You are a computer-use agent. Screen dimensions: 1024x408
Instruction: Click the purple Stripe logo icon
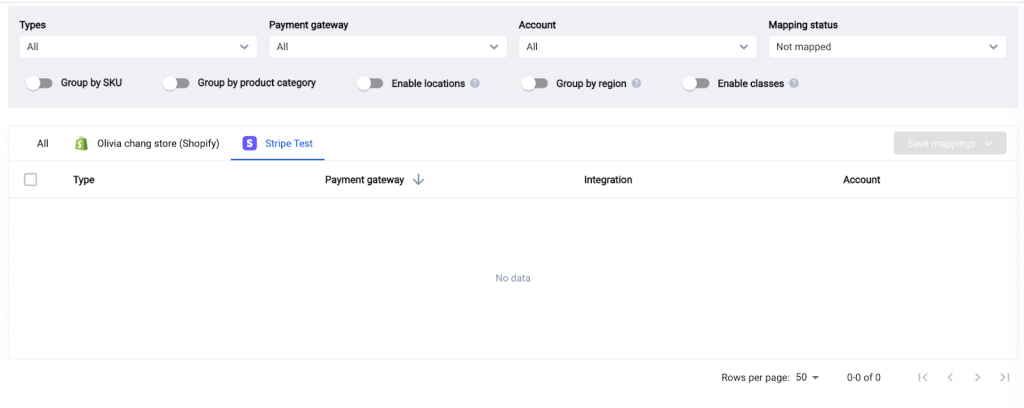tap(250, 144)
